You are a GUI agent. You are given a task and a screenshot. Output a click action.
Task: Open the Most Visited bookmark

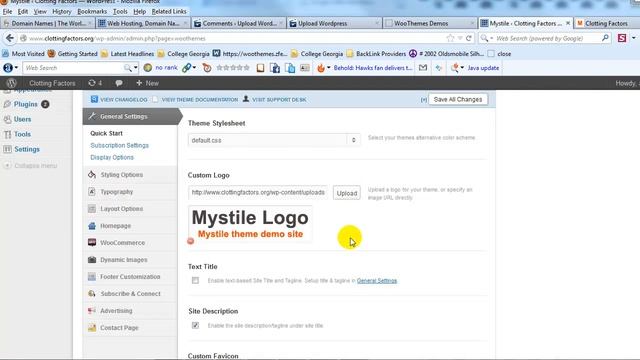[23, 53]
